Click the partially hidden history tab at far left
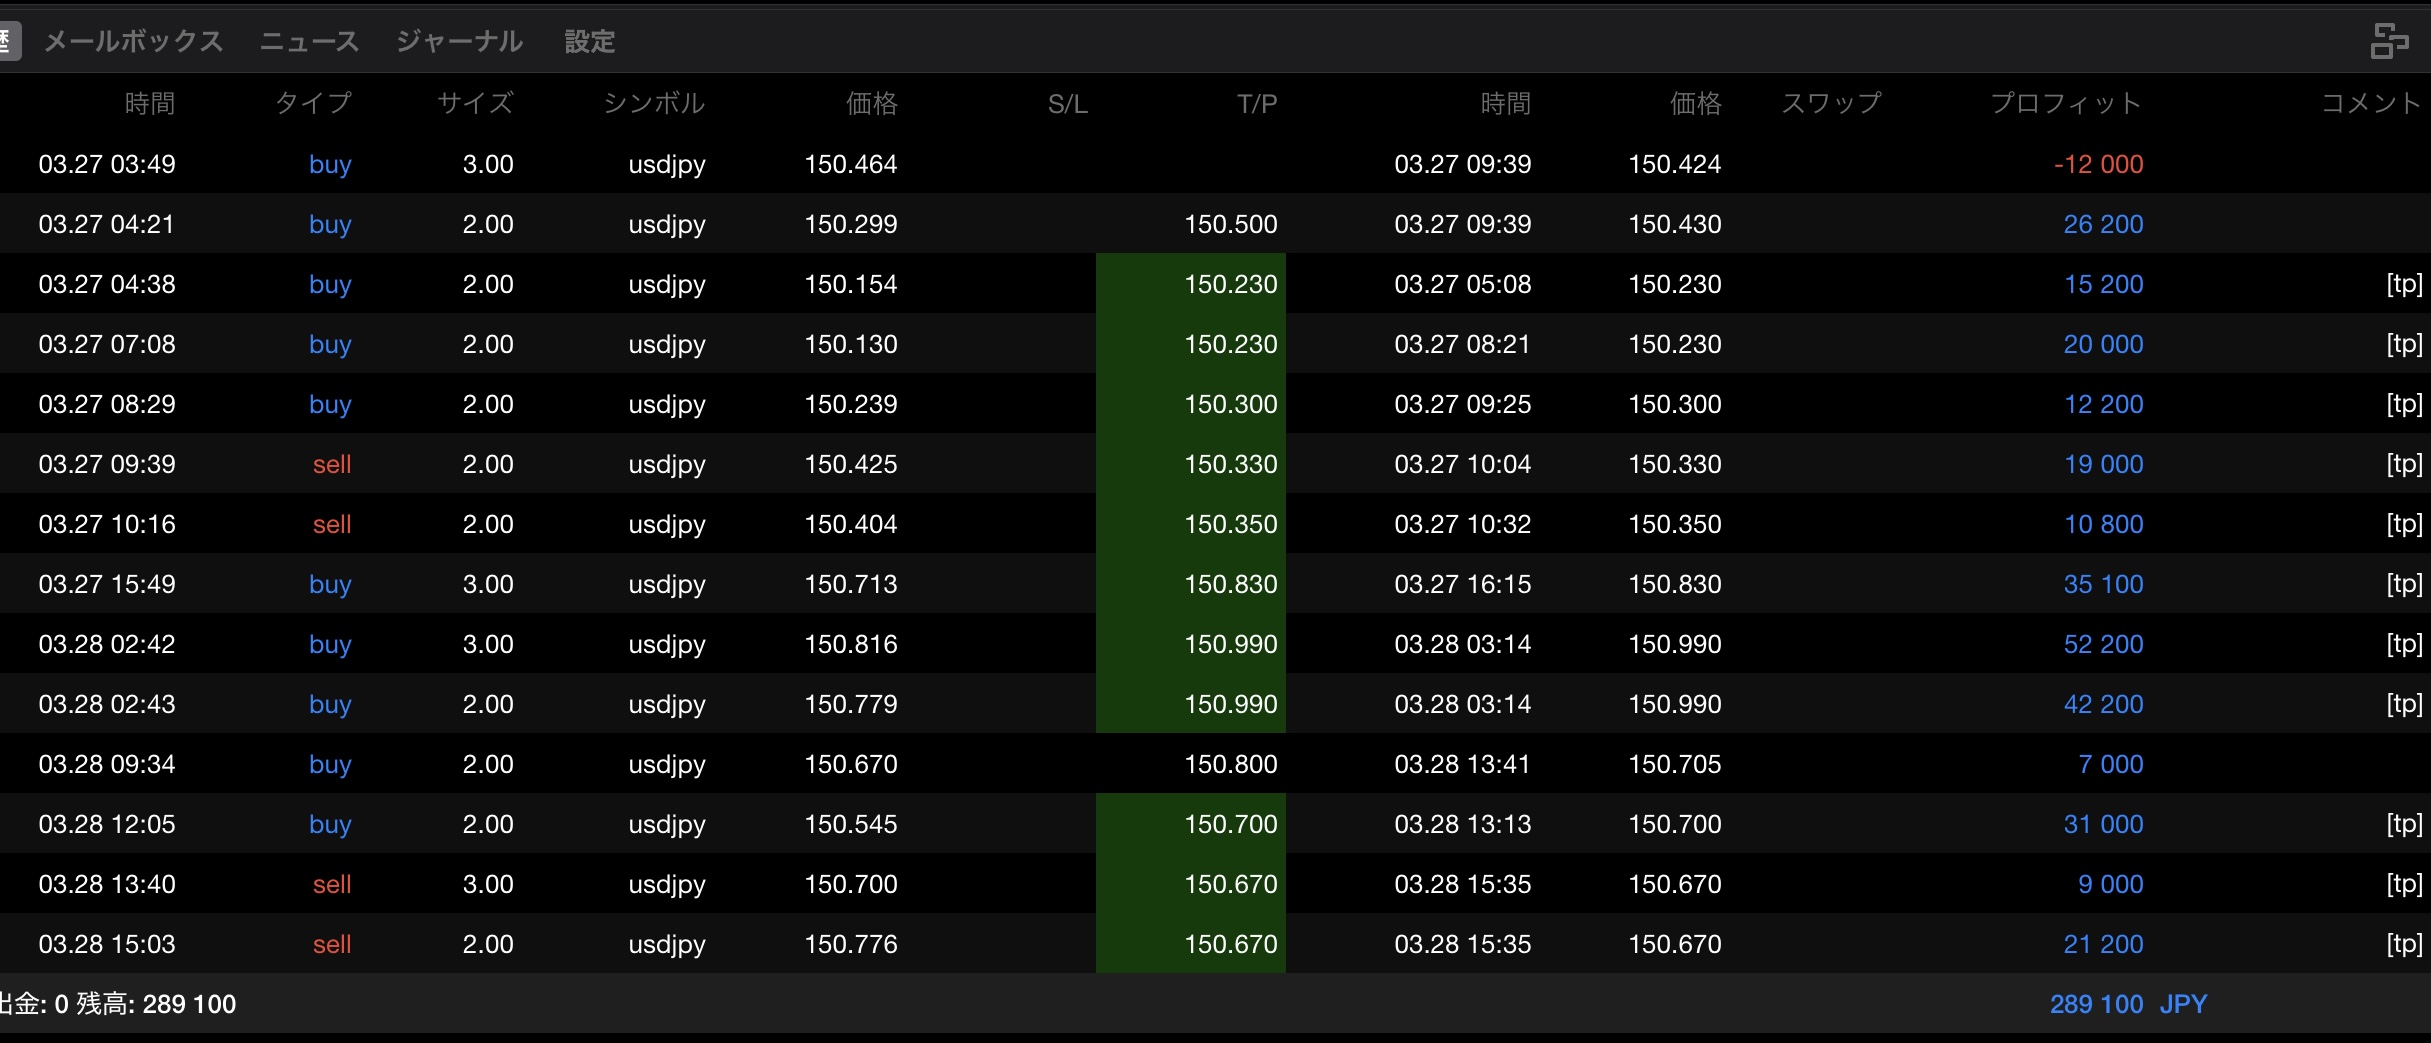 (8, 42)
